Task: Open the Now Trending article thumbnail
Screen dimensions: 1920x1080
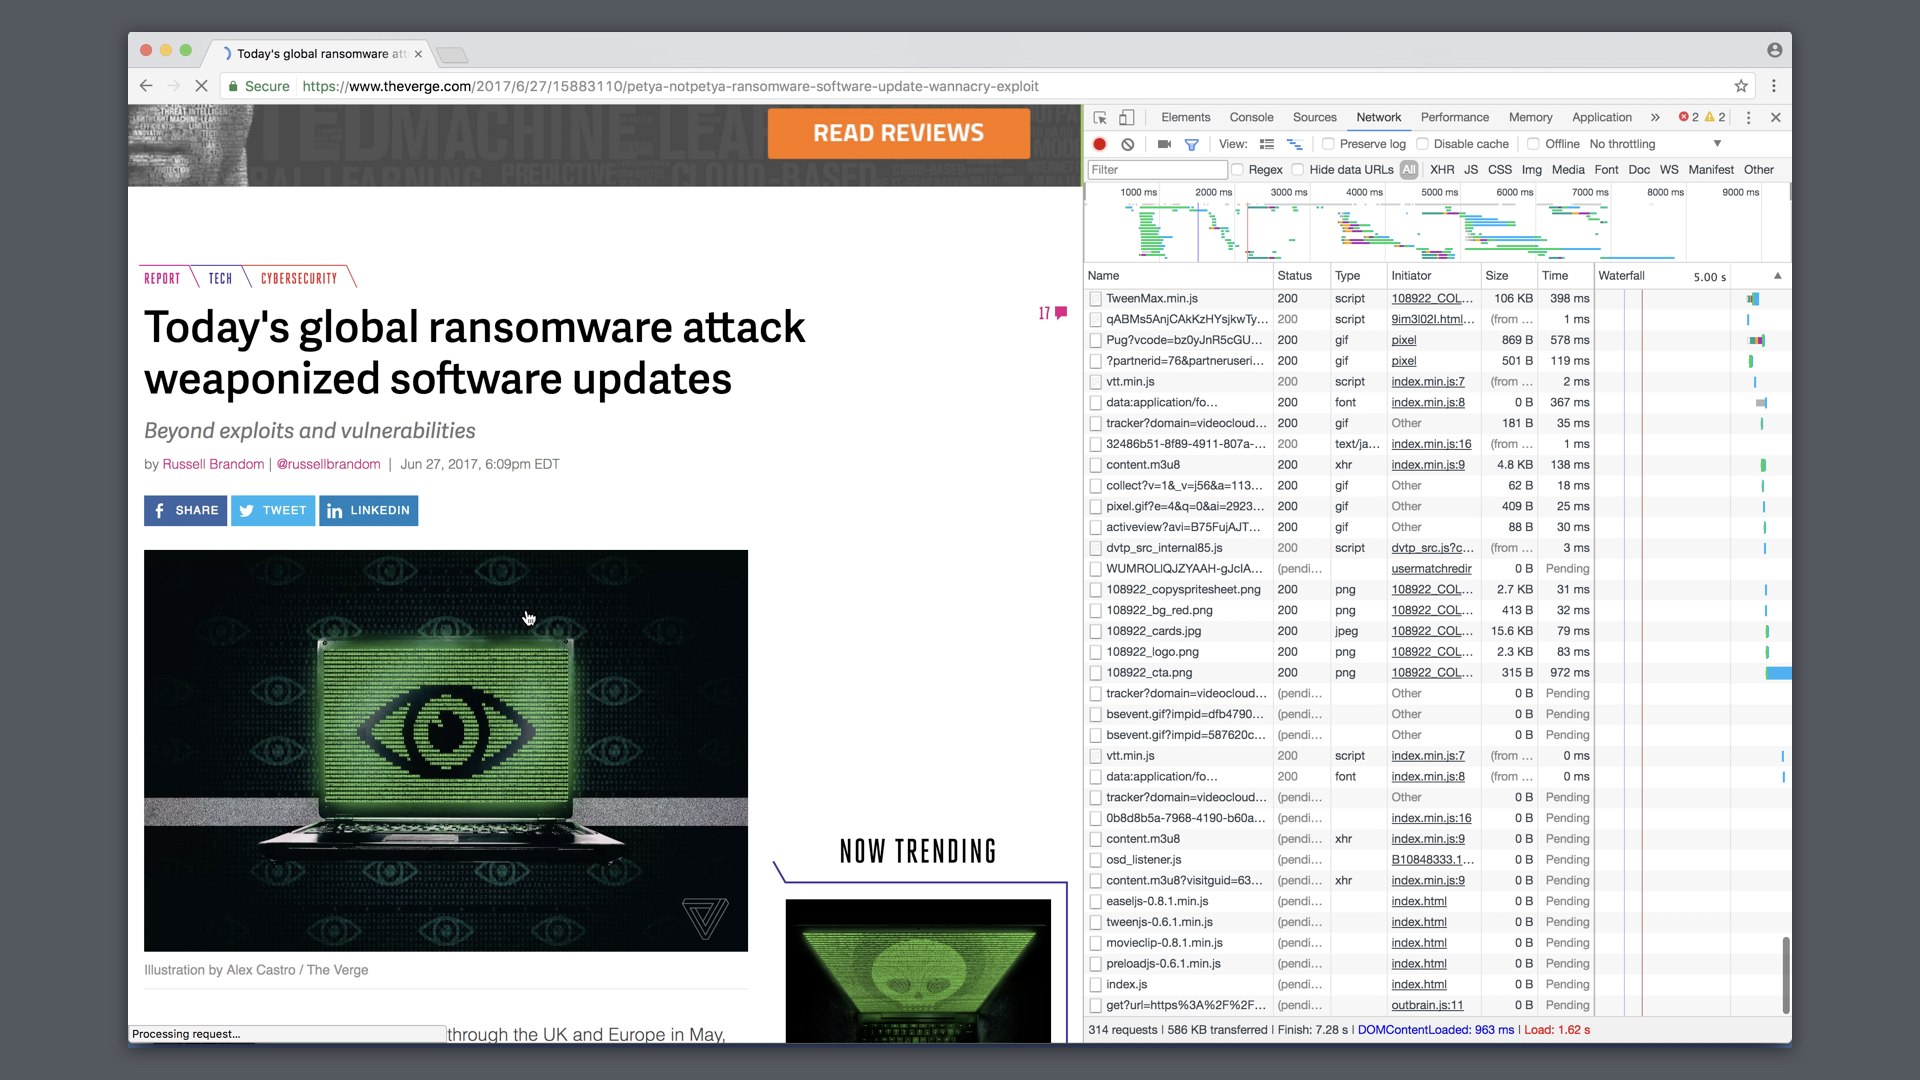Action: (x=918, y=970)
